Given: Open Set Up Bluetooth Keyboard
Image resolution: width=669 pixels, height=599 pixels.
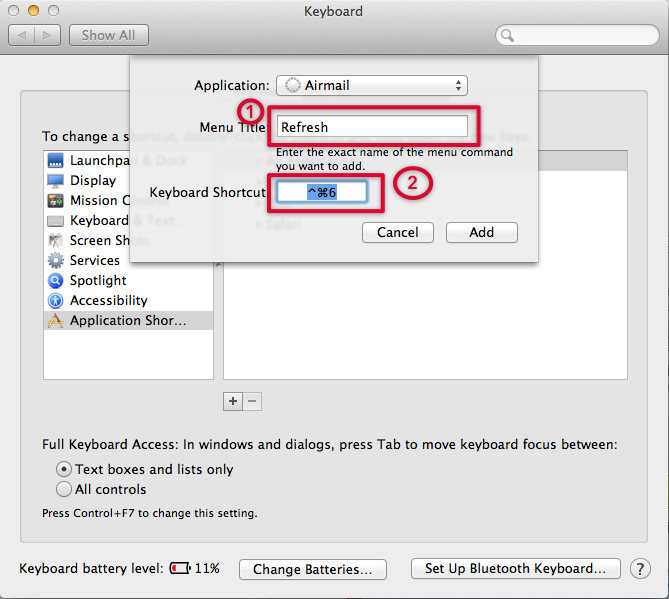Looking at the screenshot, I should (x=515, y=569).
